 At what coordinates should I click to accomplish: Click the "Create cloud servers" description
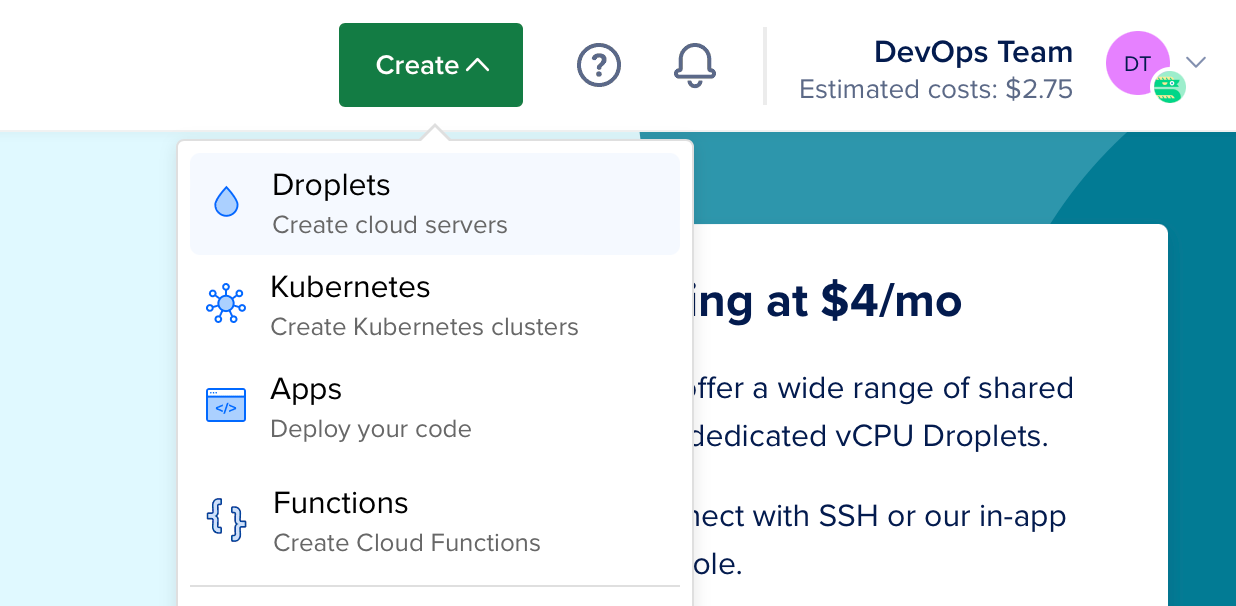[390, 225]
